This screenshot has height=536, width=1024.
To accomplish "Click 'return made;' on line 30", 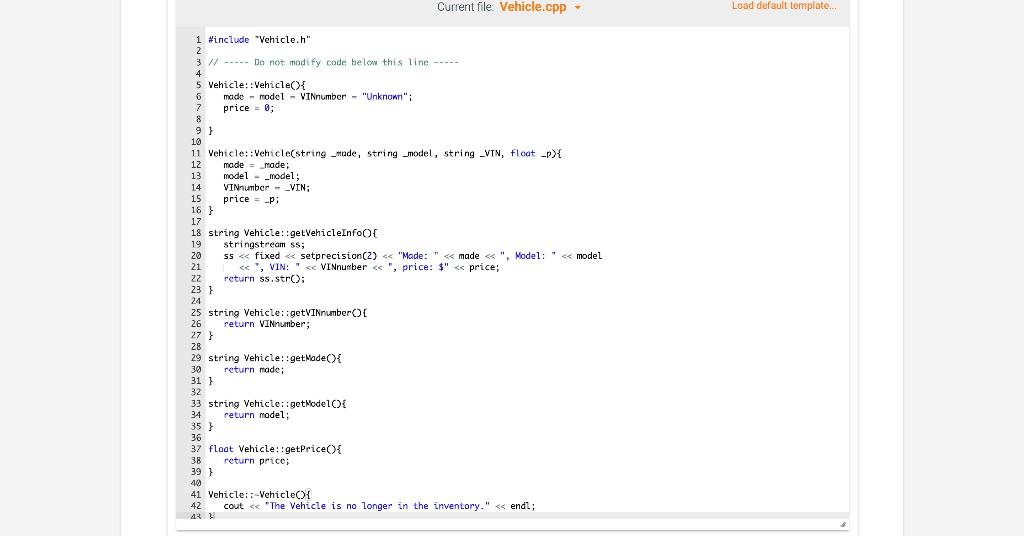I will pyautogui.click(x=254, y=370).
